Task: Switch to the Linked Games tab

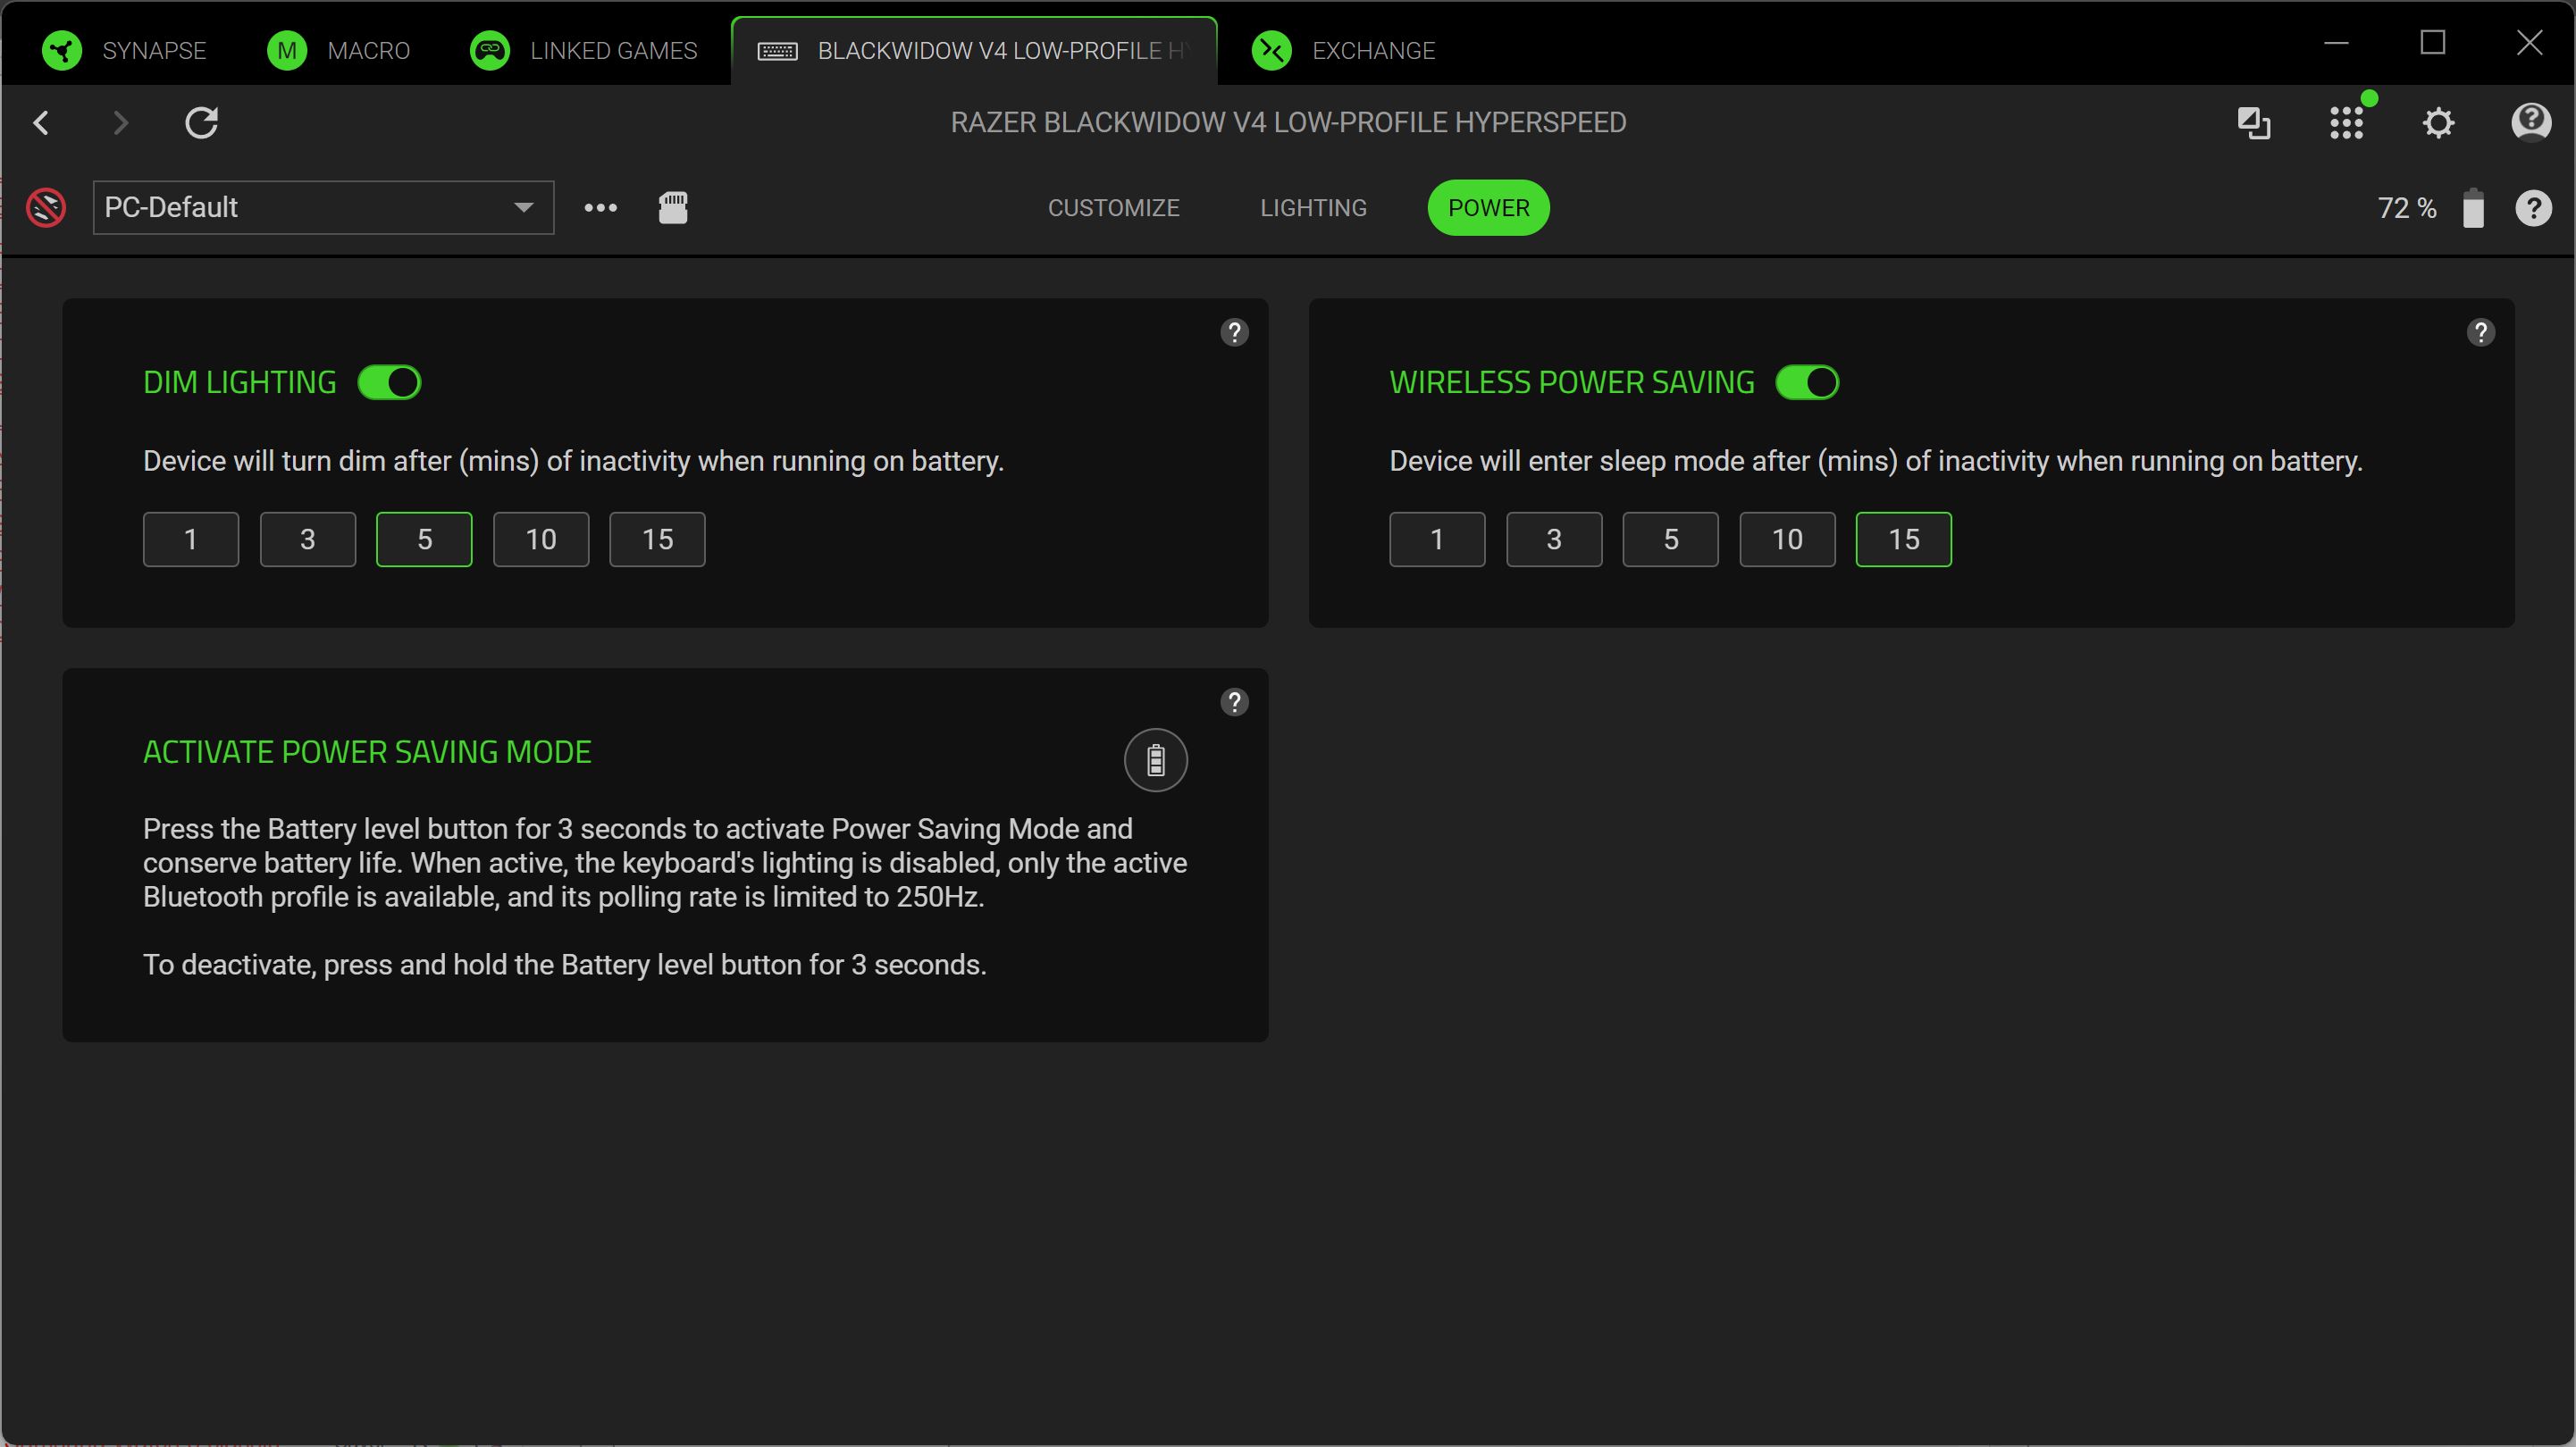Action: pos(584,50)
